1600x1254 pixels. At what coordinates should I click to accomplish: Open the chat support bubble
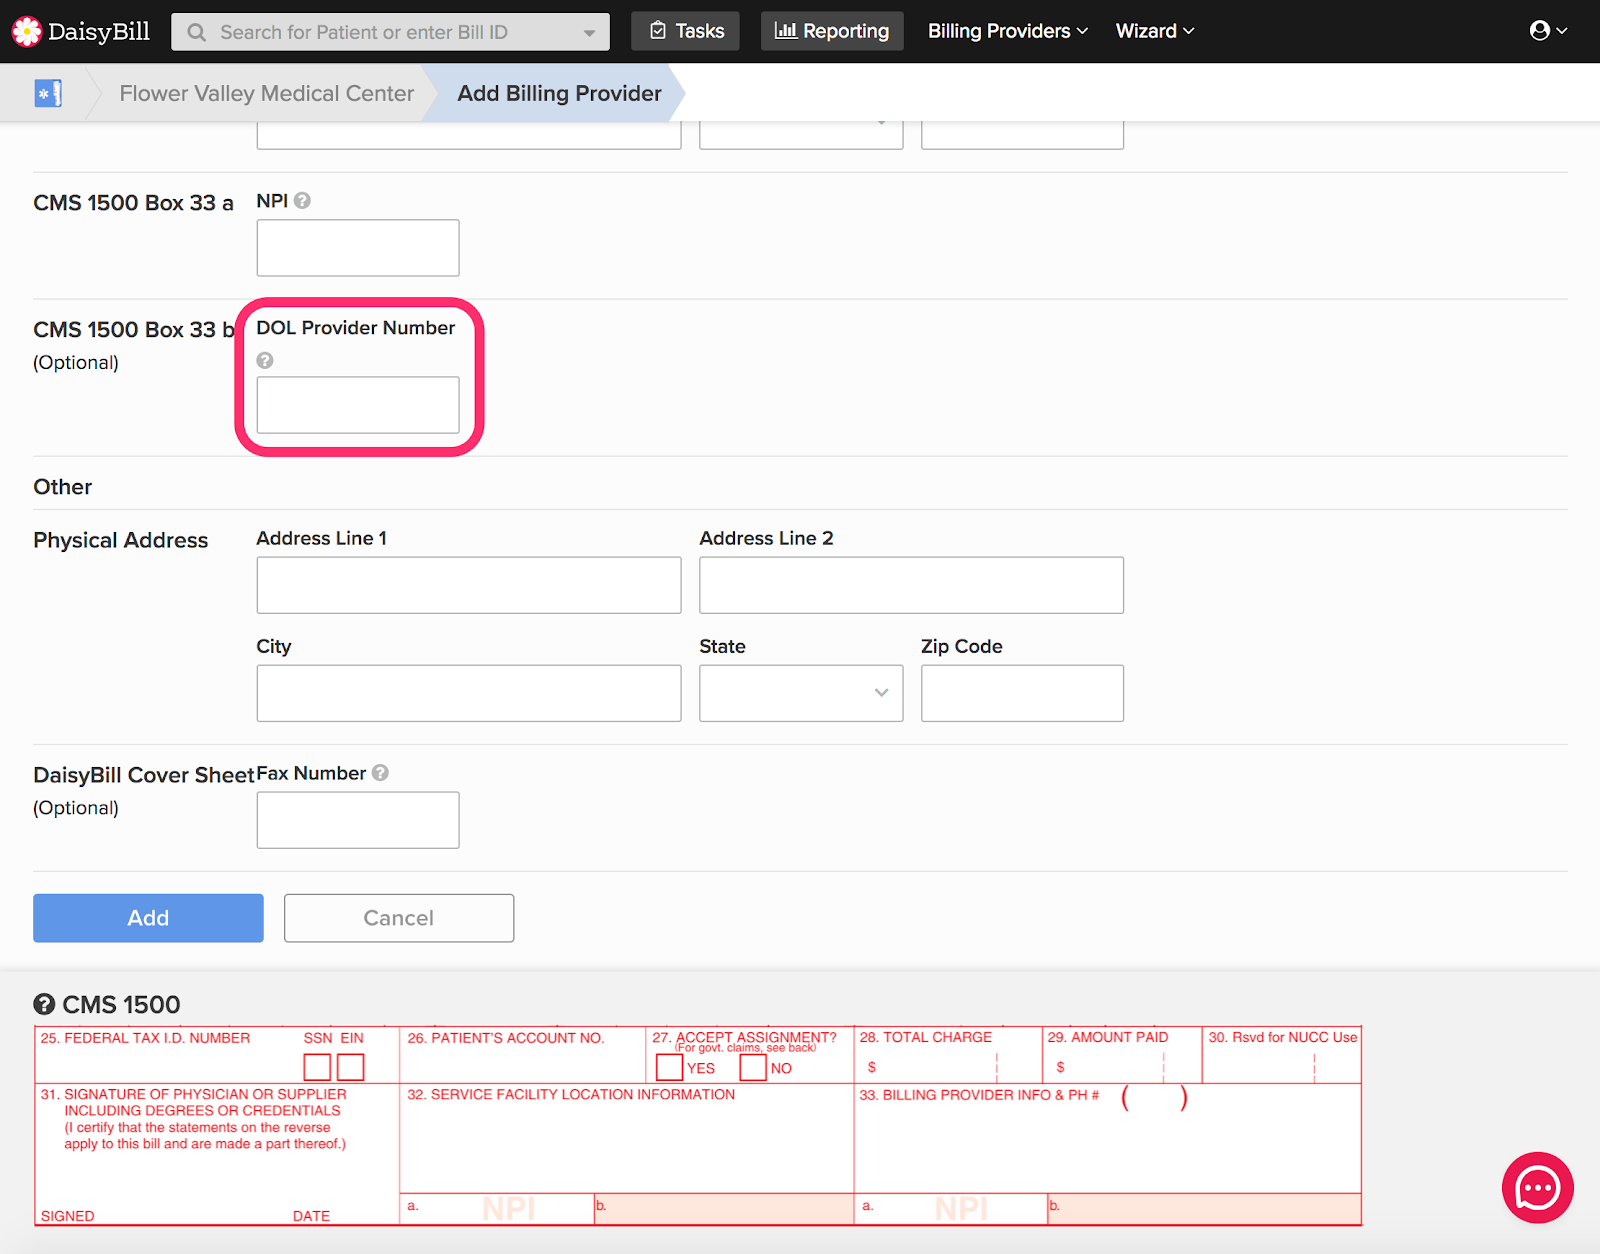1538,1188
